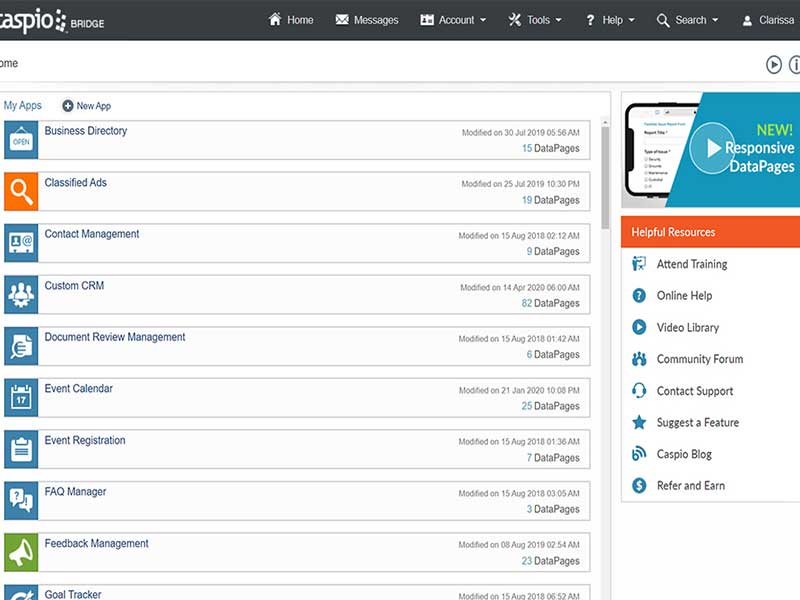Click the apps list scrollbar thumb
Screen dimensions: 800x600
605,177
